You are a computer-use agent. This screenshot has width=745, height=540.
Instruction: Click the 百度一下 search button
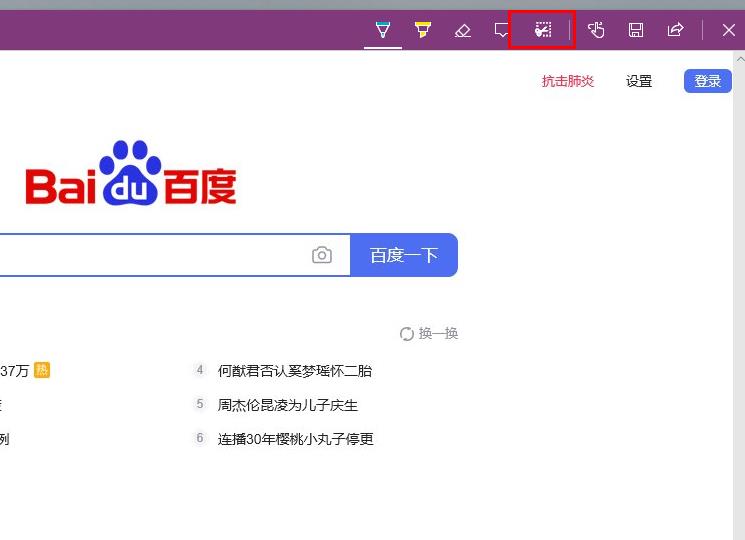coord(404,255)
